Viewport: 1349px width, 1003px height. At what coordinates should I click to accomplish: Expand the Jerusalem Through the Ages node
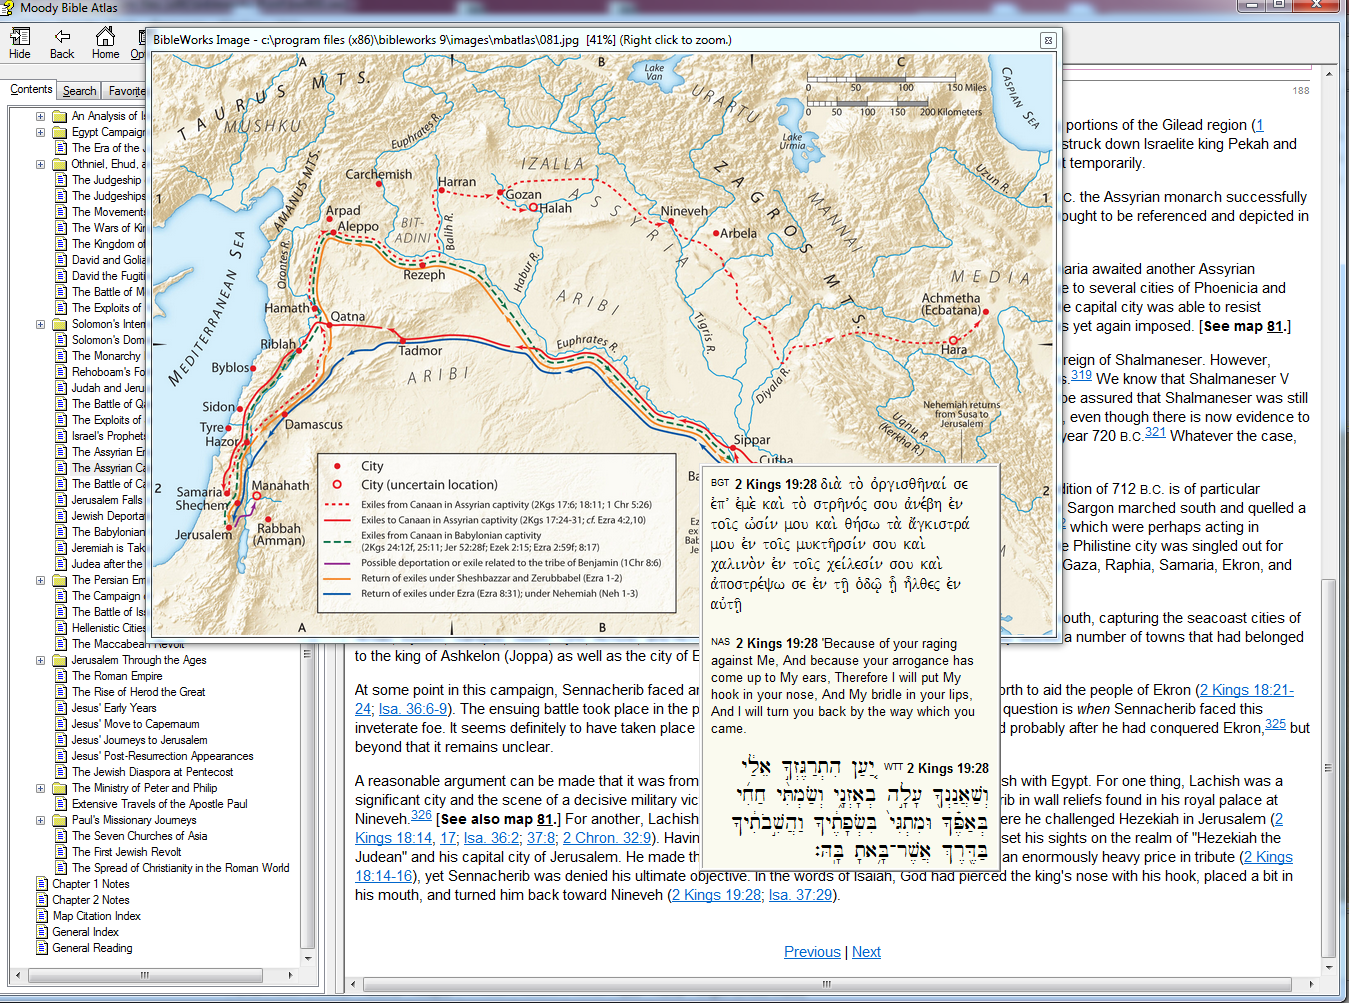tap(41, 660)
